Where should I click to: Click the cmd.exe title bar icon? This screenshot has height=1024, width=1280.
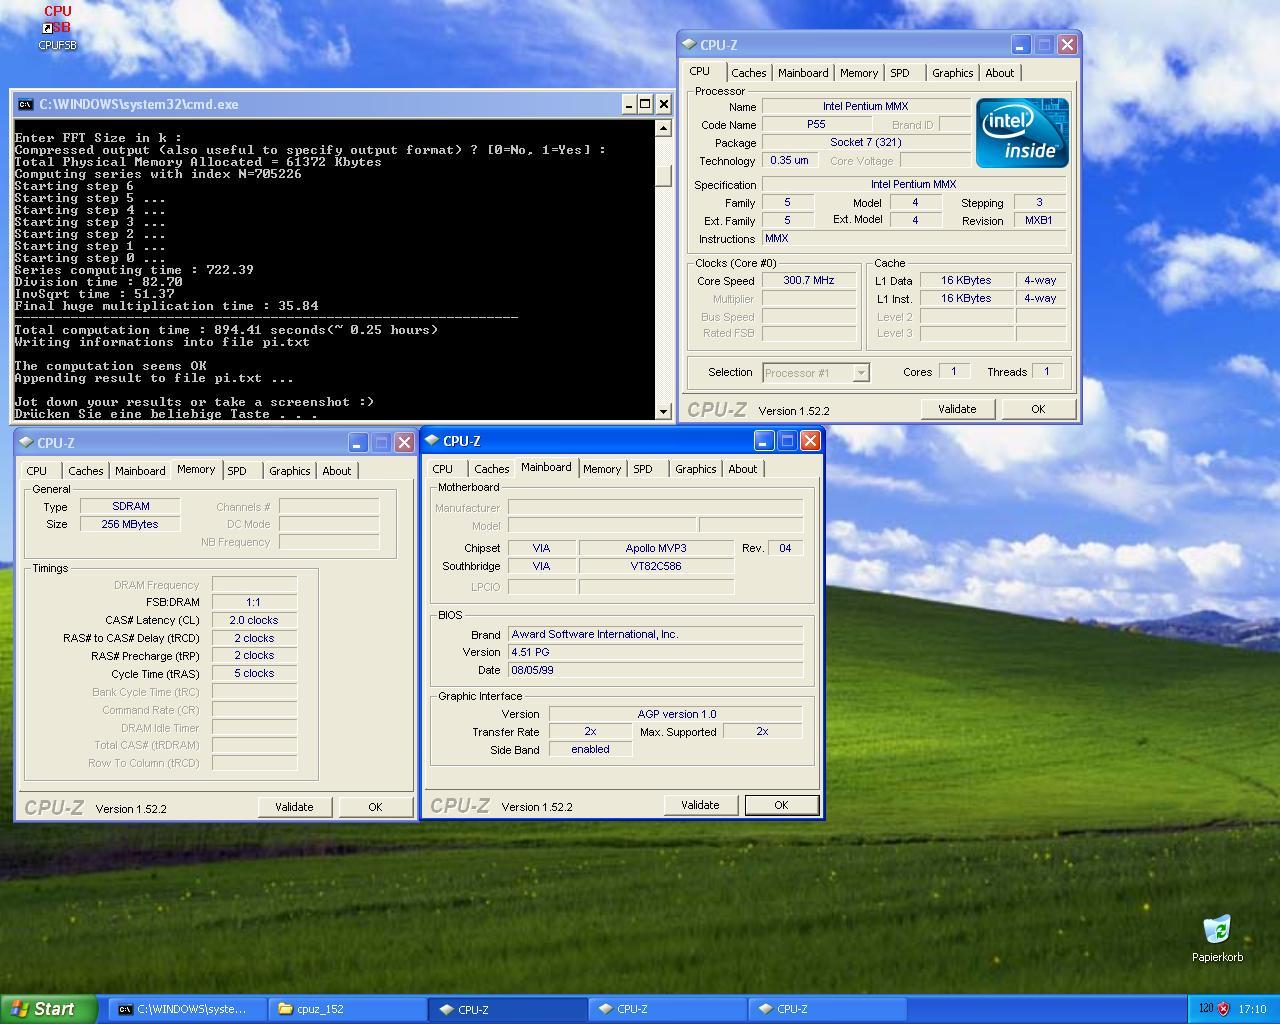pyautogui.click(x=25, y=104)
